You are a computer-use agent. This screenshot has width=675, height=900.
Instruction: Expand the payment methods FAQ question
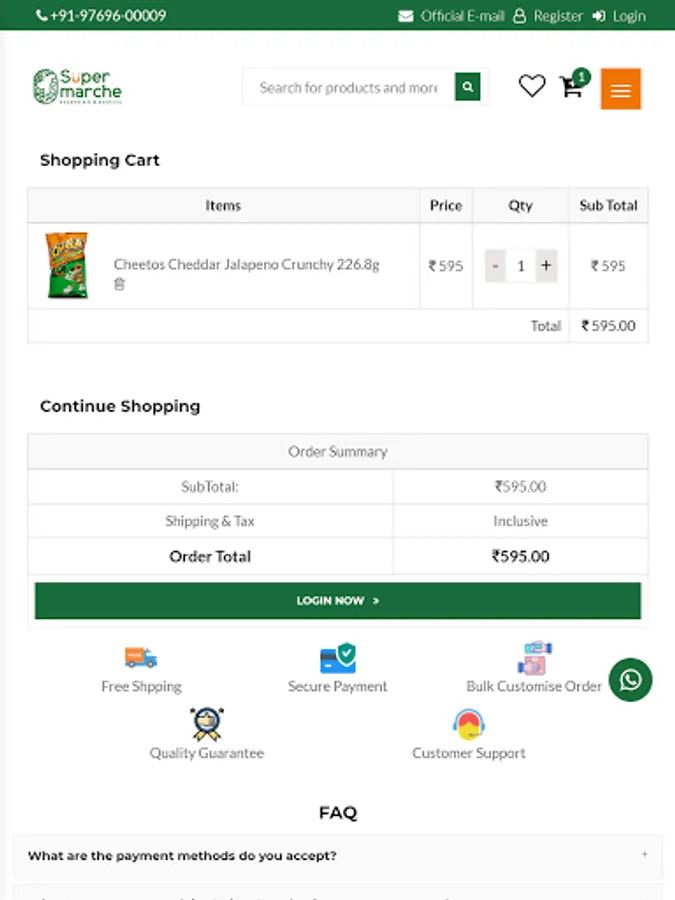pyautogui.click(x=337, y=856)
